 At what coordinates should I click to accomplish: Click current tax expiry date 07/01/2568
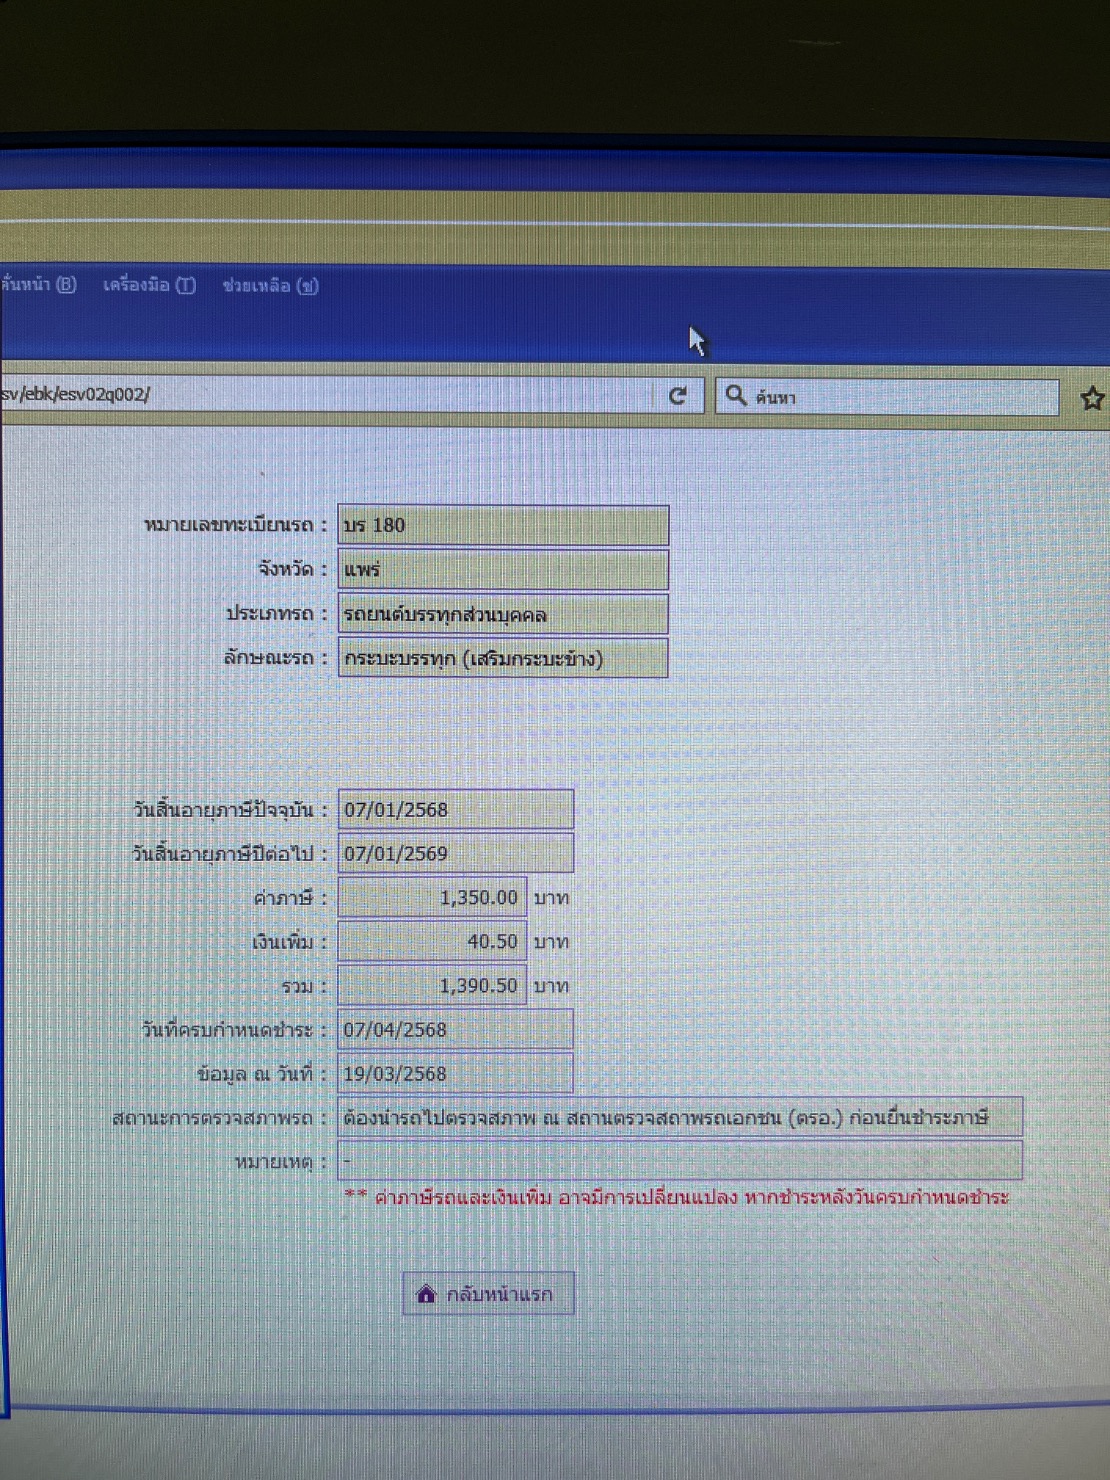coord(456,809)
